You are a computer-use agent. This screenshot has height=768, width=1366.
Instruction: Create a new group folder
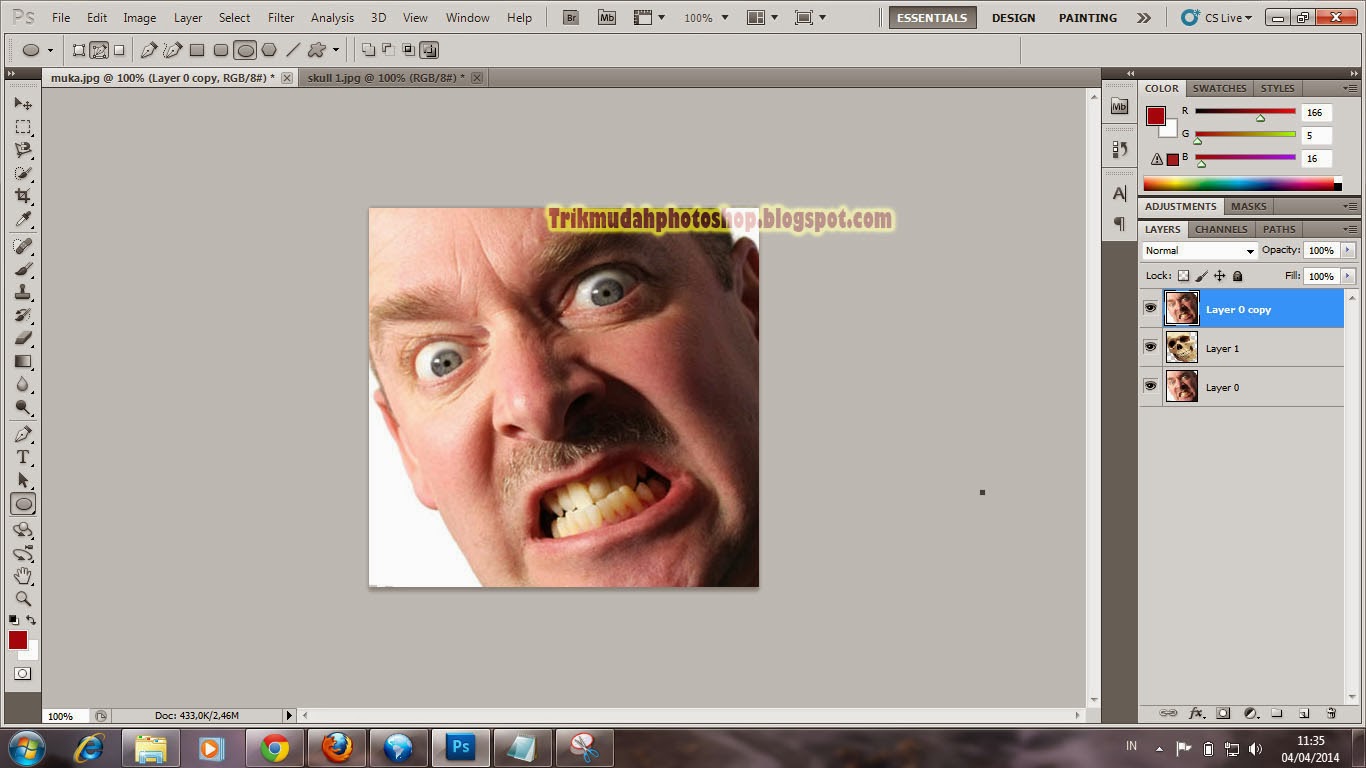tap(1277, 713)
